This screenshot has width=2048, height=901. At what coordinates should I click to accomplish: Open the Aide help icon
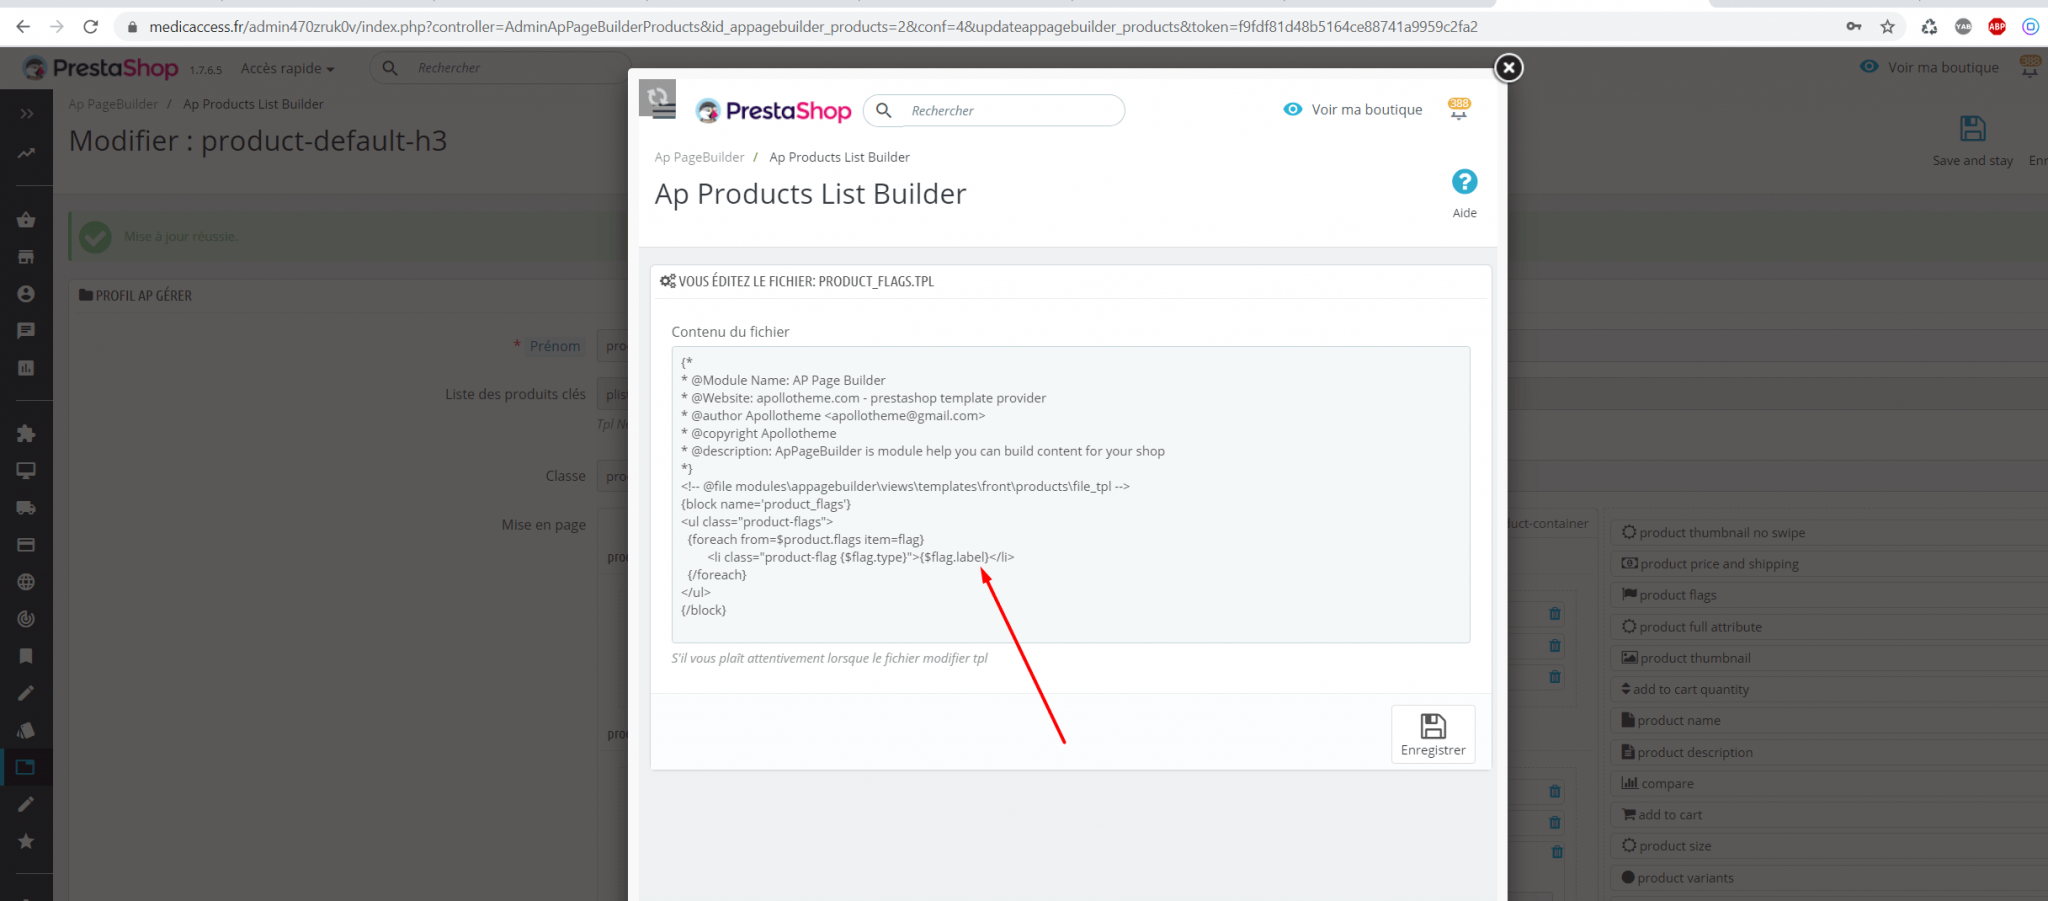pyautogui.click(x=1464, y=183)
